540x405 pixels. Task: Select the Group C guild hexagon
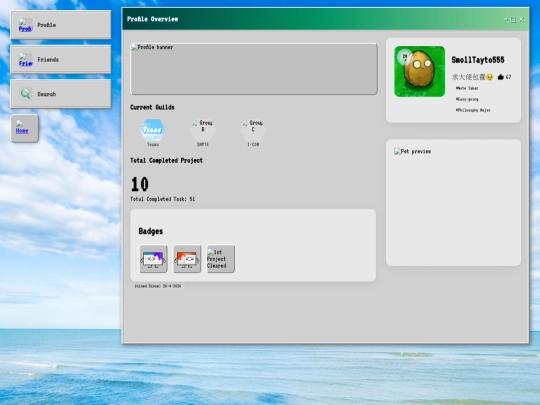pos(253,130)
